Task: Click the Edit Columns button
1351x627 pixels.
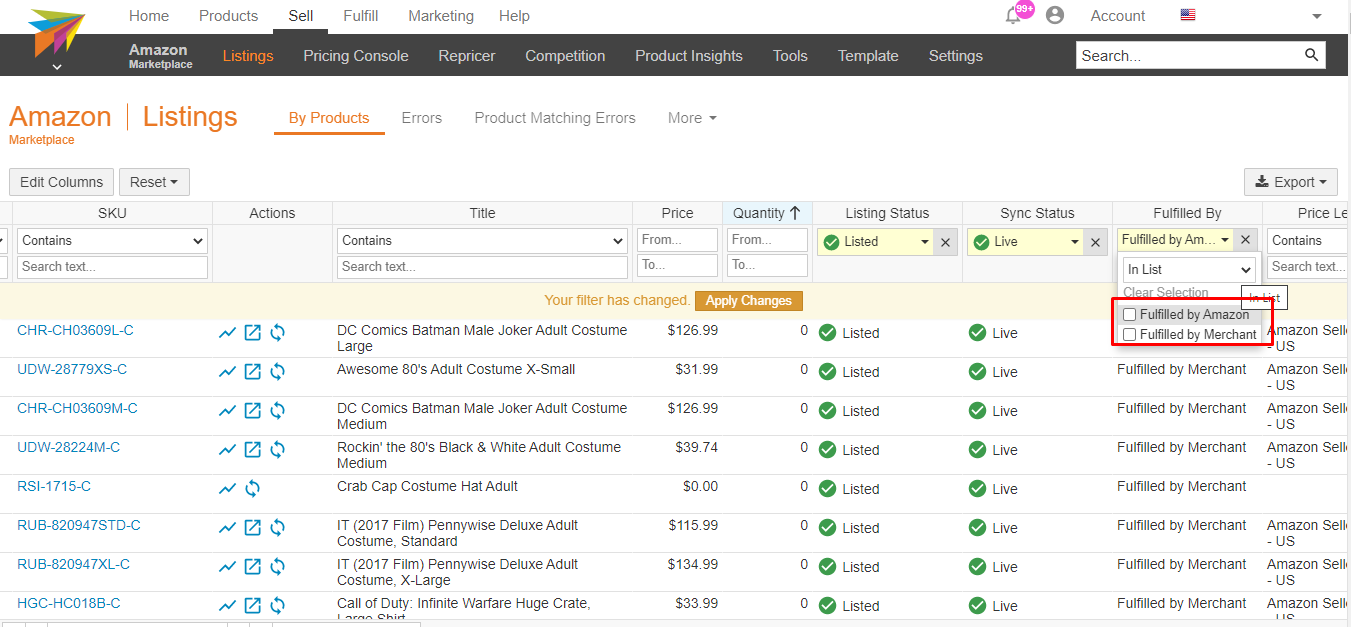Action: (61, 182)
